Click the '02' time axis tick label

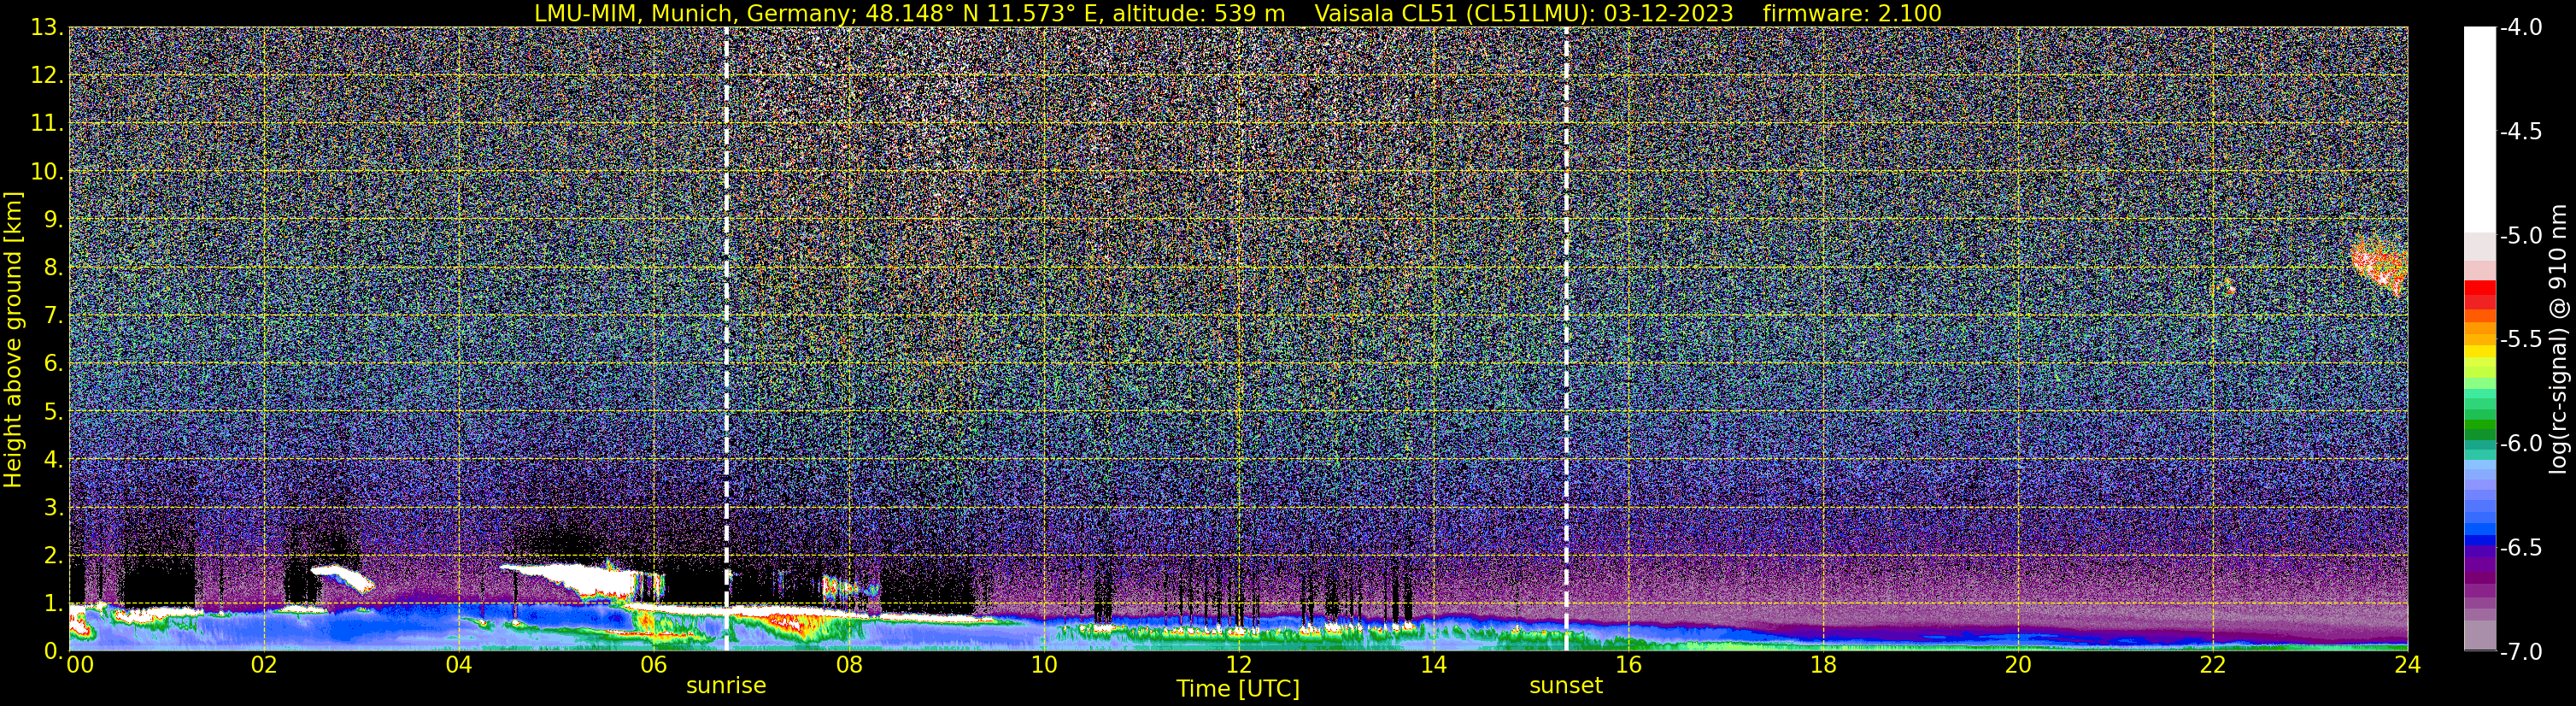coord(264,666)
